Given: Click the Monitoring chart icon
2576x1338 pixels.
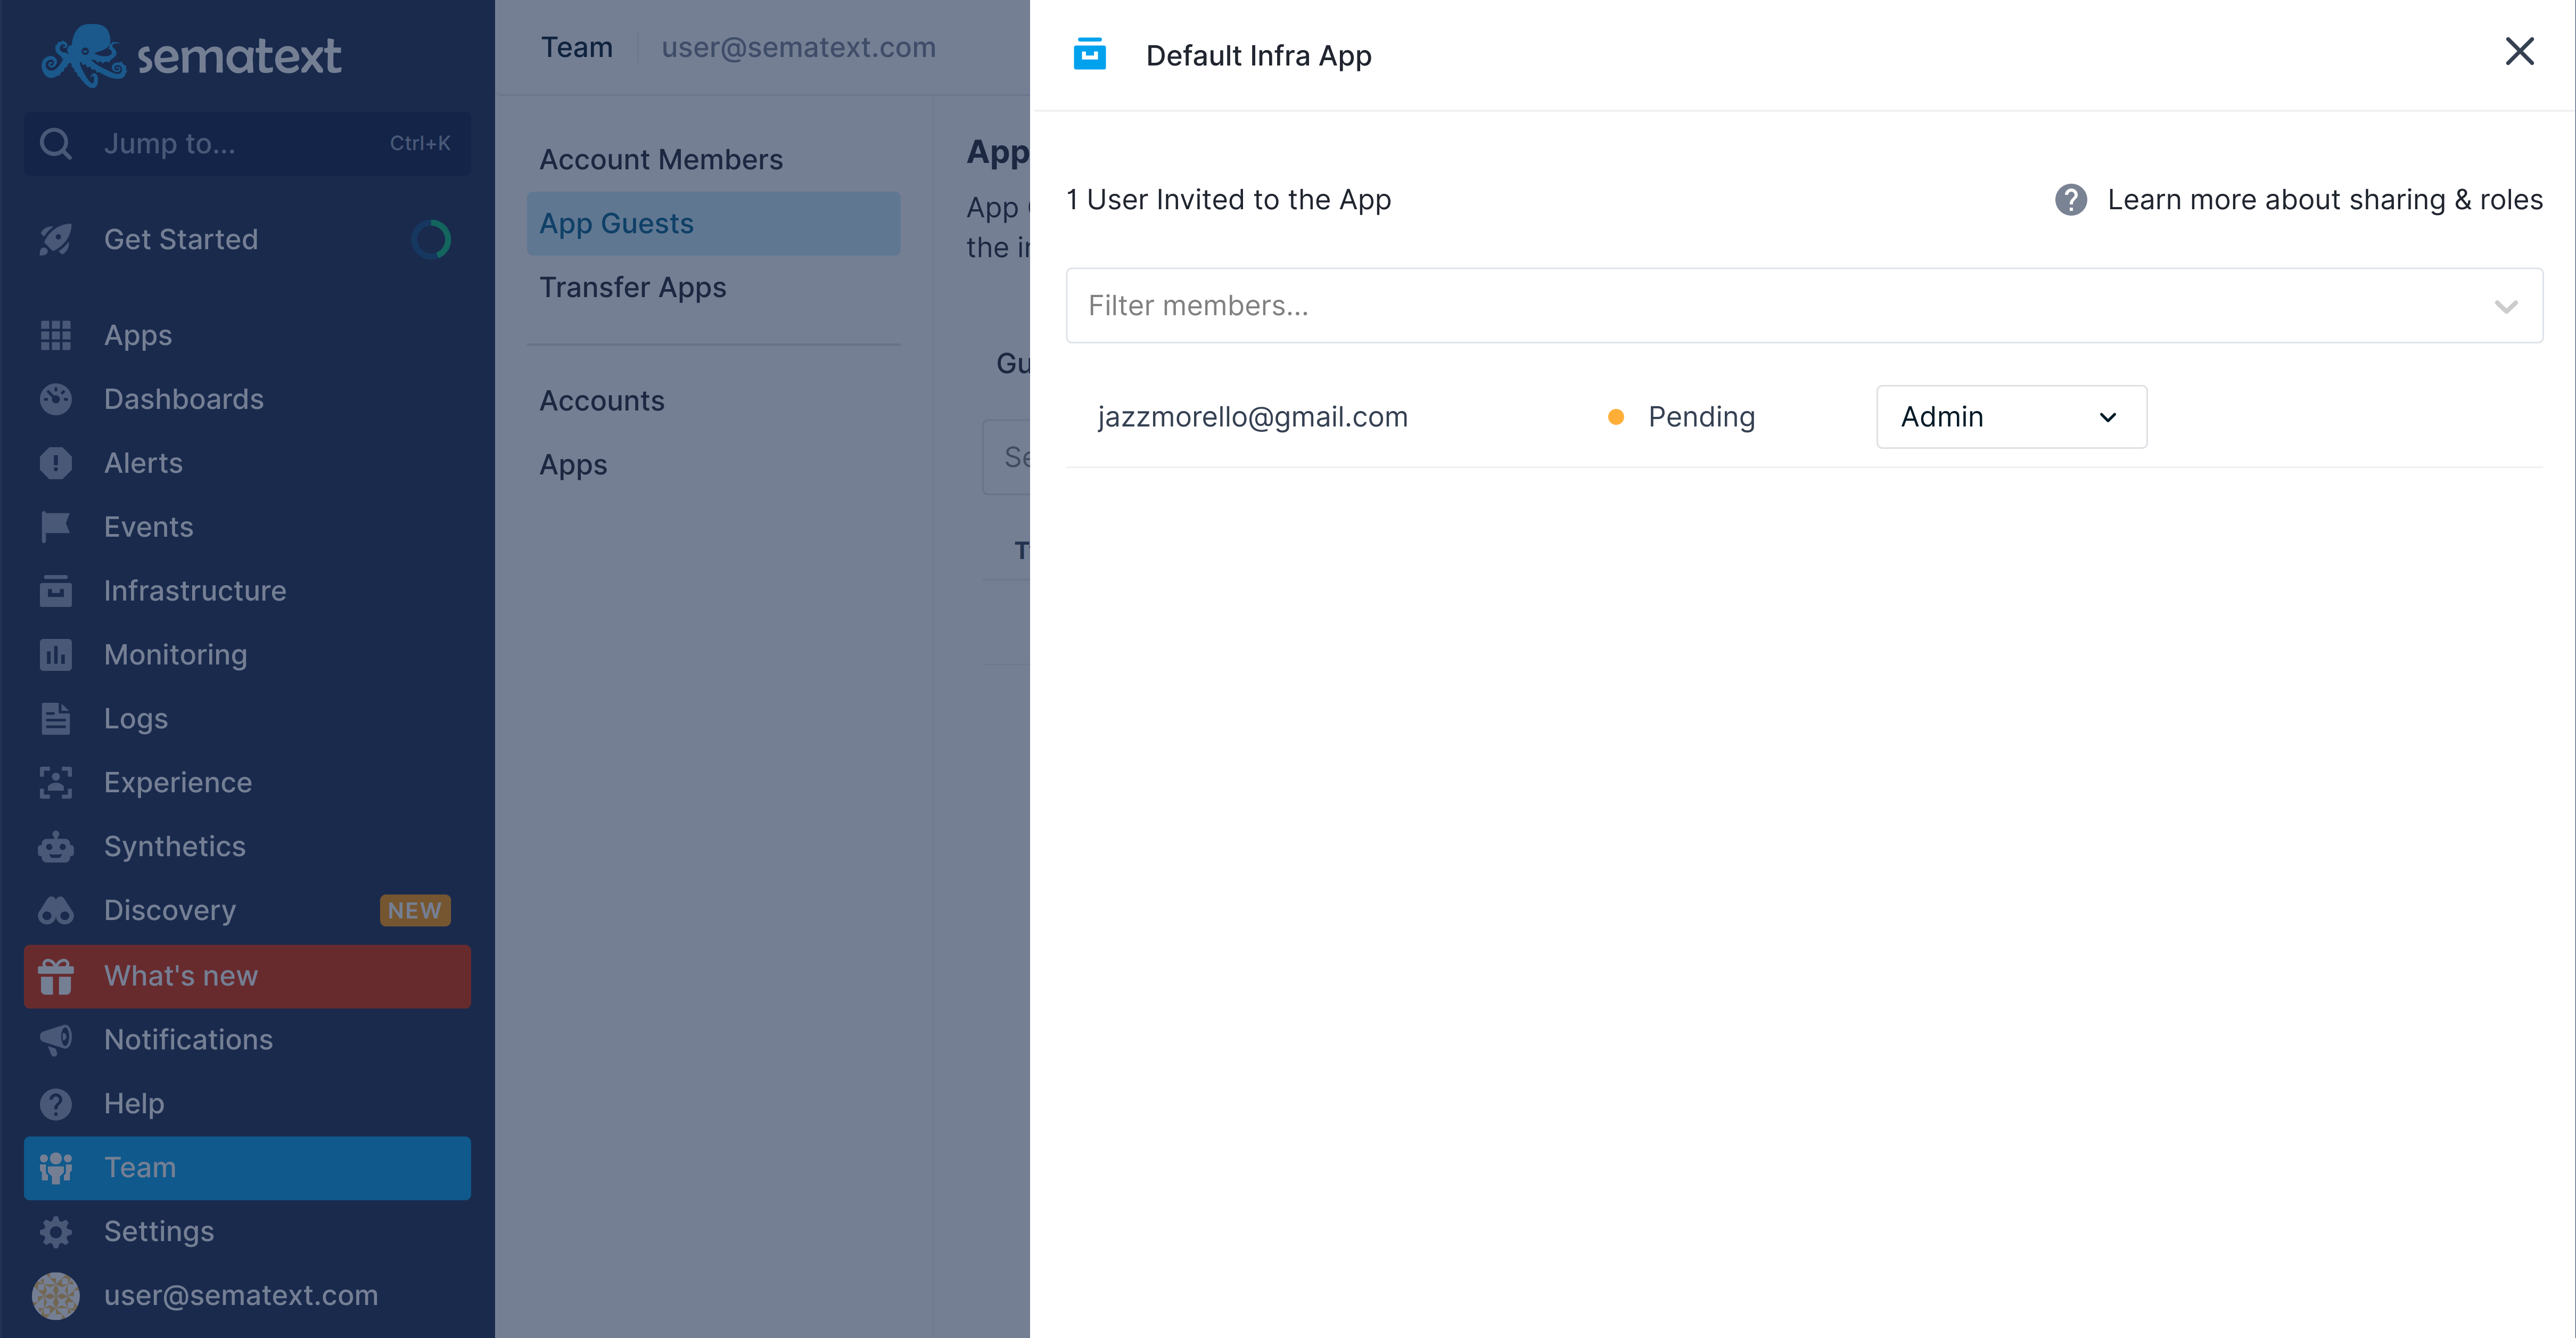Looking at the screenshot, I should 55,655.
